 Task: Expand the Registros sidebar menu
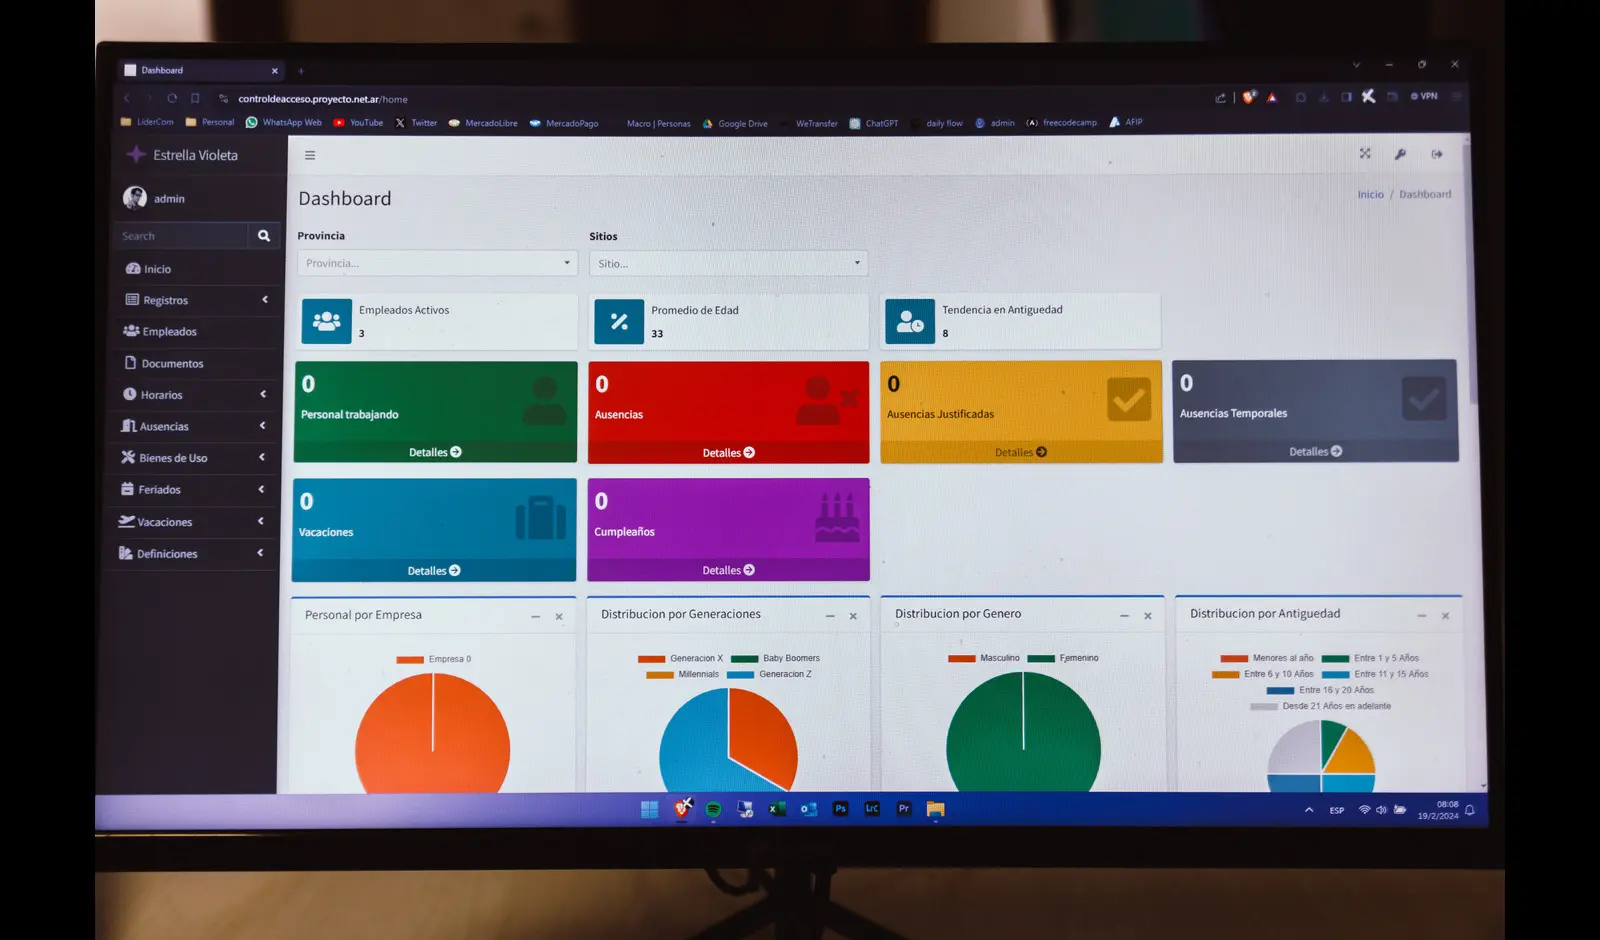[195, 300]
